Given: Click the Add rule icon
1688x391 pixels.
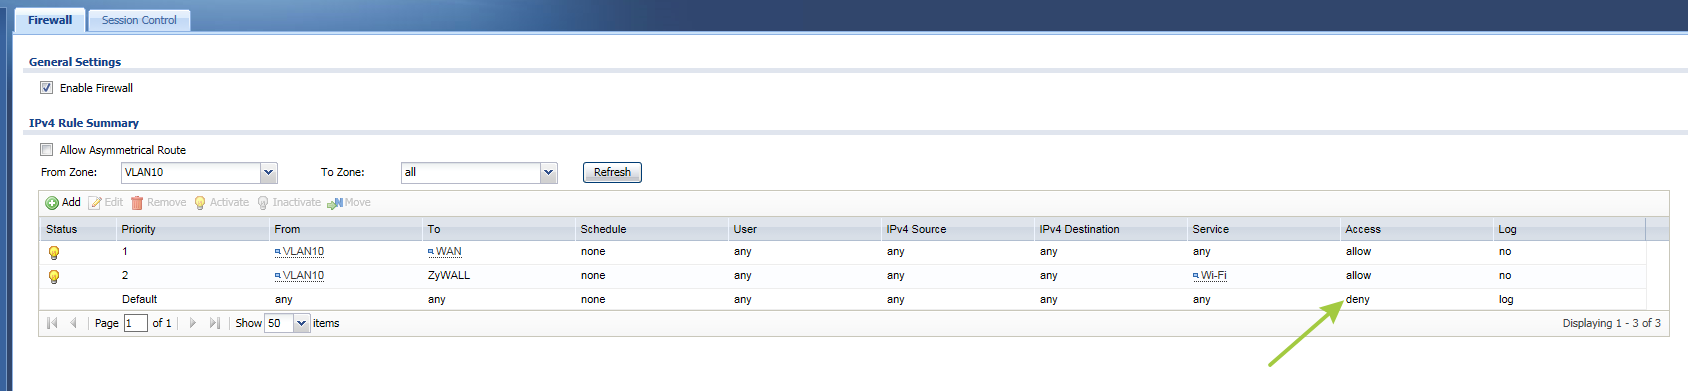Looking at the screenshot, I should click(x=52, y=203).
